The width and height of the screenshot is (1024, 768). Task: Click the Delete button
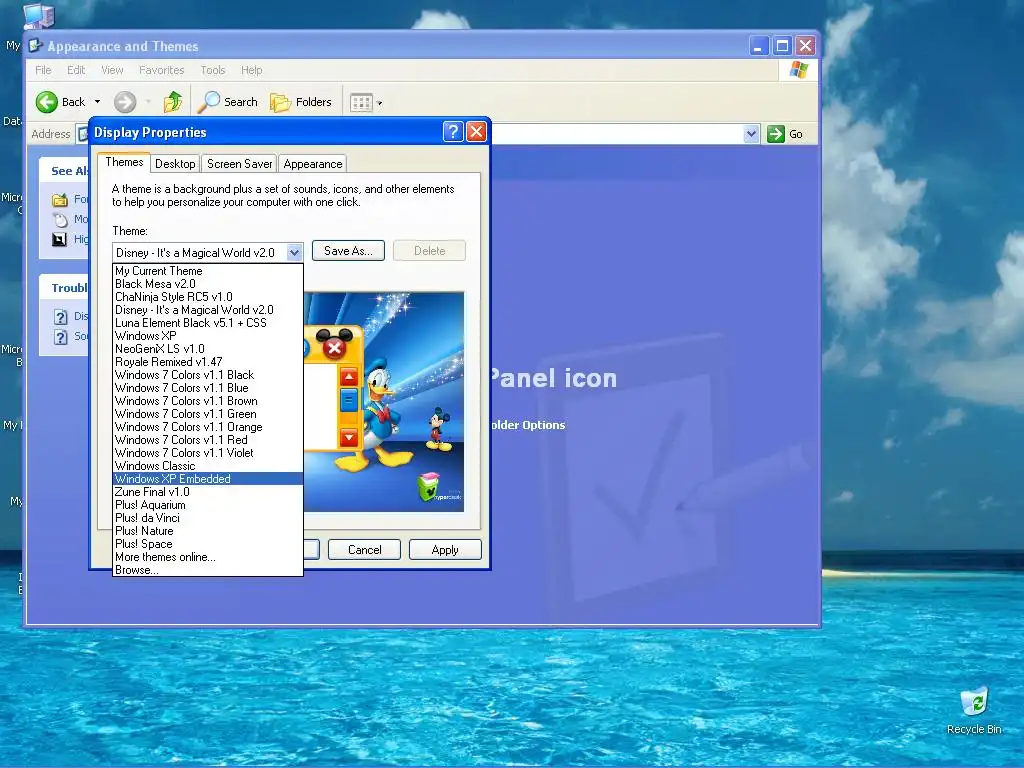click(429, 251)
